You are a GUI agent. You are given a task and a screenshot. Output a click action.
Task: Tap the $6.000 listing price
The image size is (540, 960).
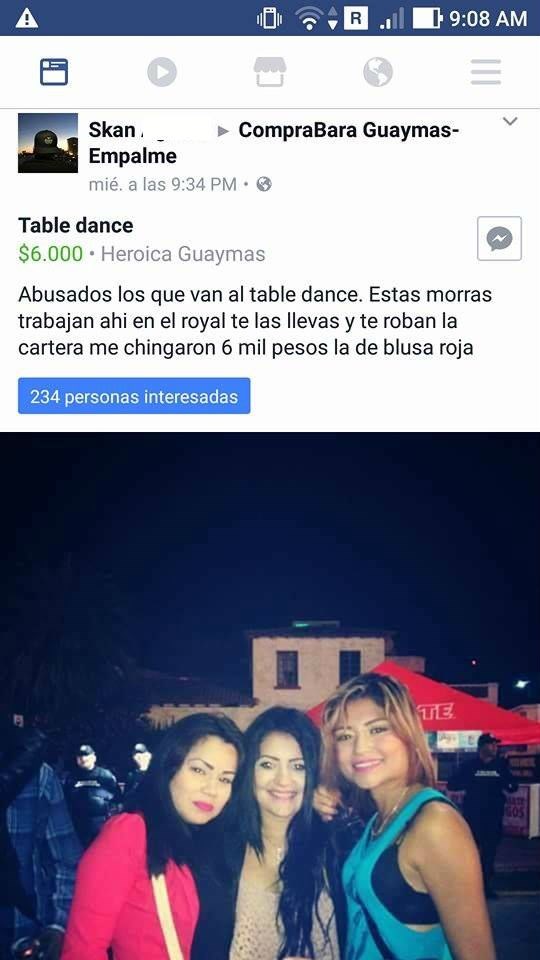(x=50, y=253)
